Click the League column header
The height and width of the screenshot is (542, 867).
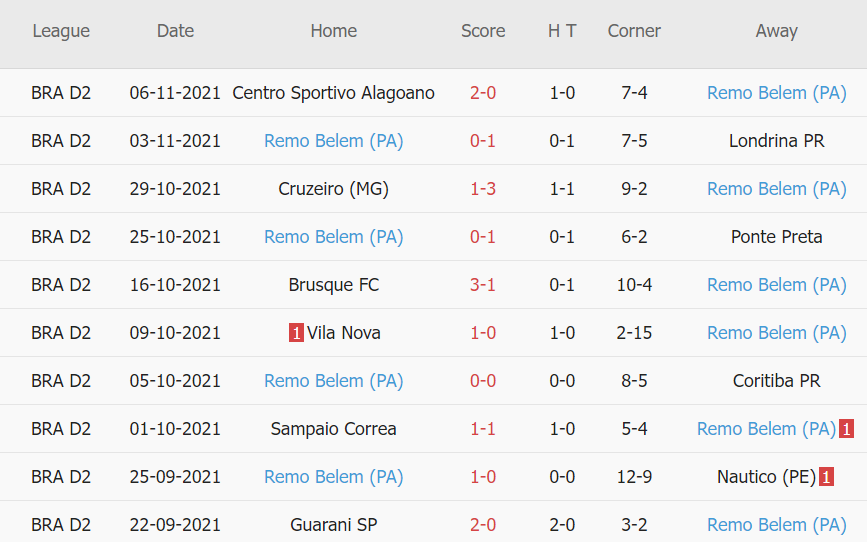[61, 31]
